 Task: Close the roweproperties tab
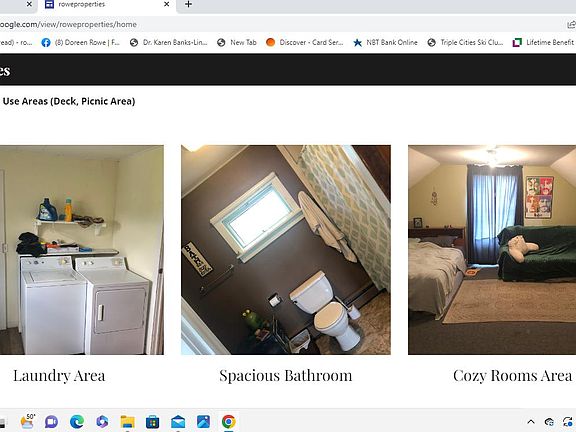(x=166, y=4)
